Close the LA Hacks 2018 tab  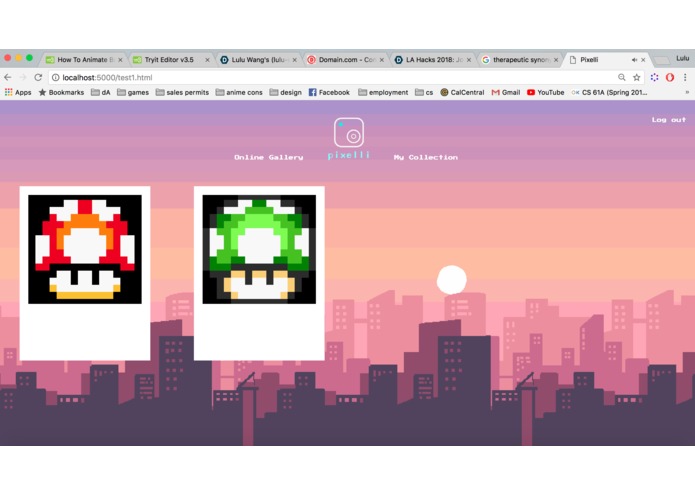coord(469,60)
